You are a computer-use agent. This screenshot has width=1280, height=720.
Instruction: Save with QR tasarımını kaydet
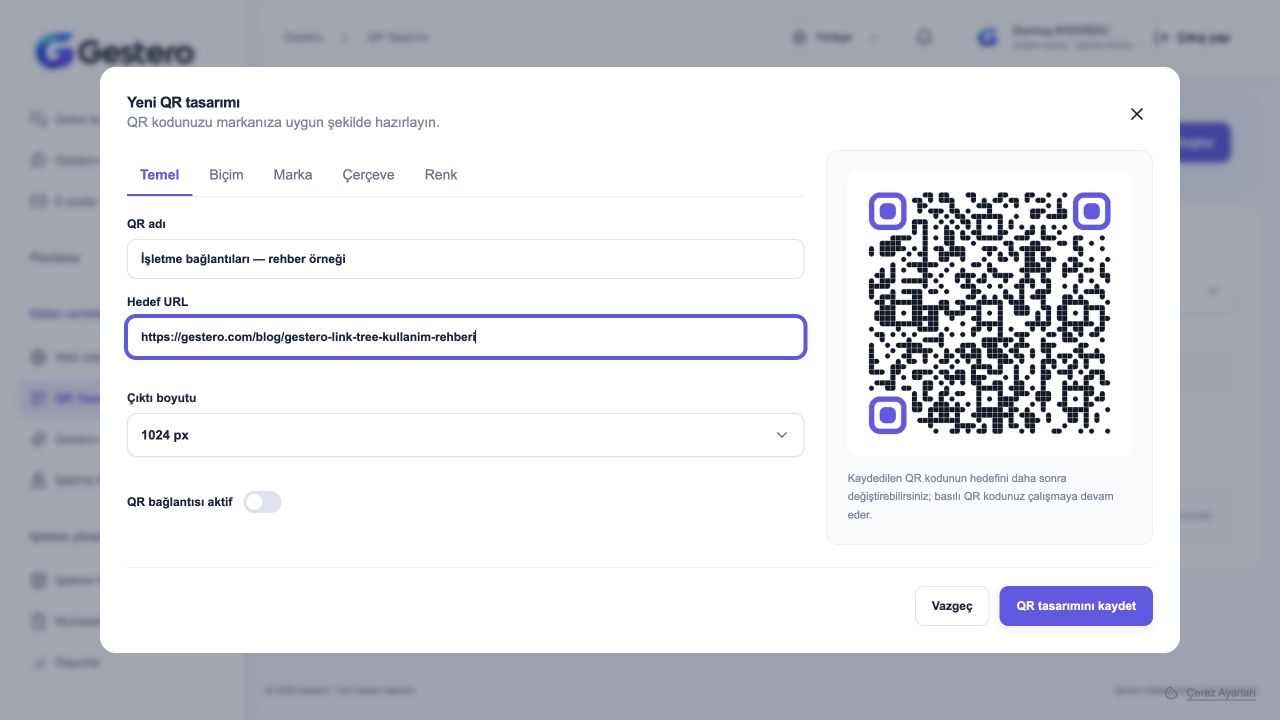coord(1076,606)
